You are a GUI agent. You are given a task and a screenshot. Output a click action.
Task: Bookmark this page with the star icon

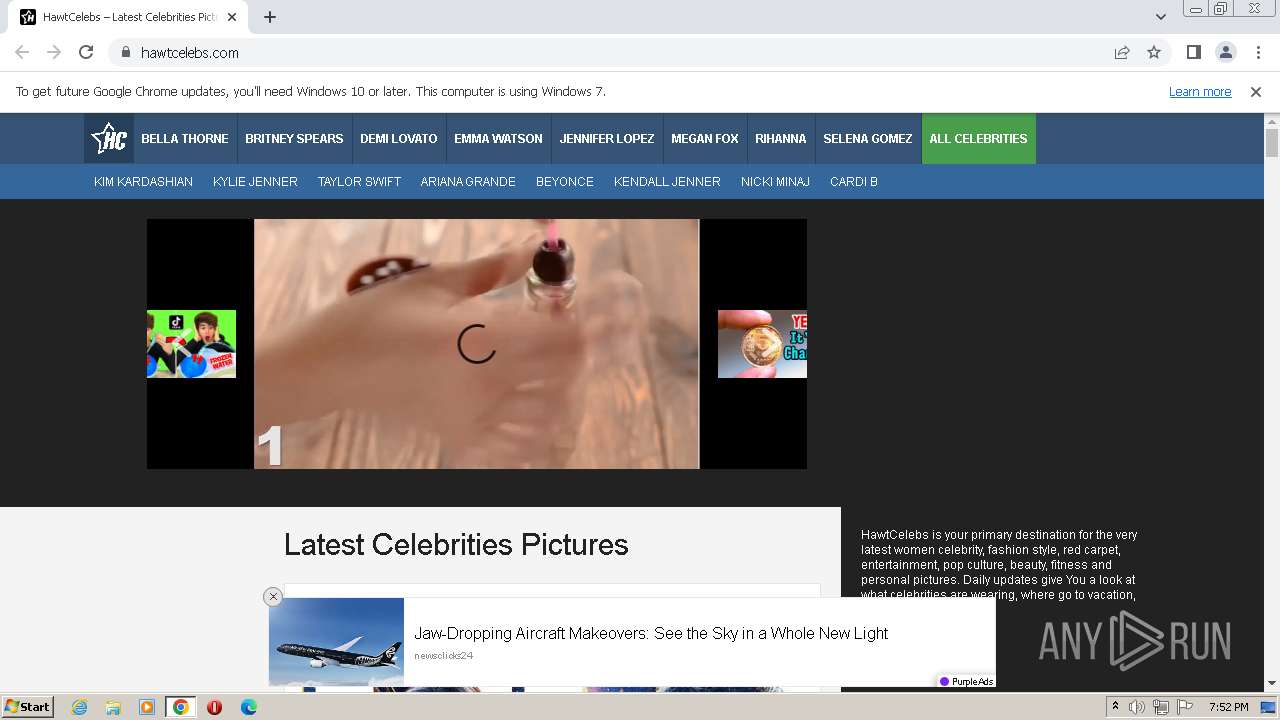coord(1154,52)
